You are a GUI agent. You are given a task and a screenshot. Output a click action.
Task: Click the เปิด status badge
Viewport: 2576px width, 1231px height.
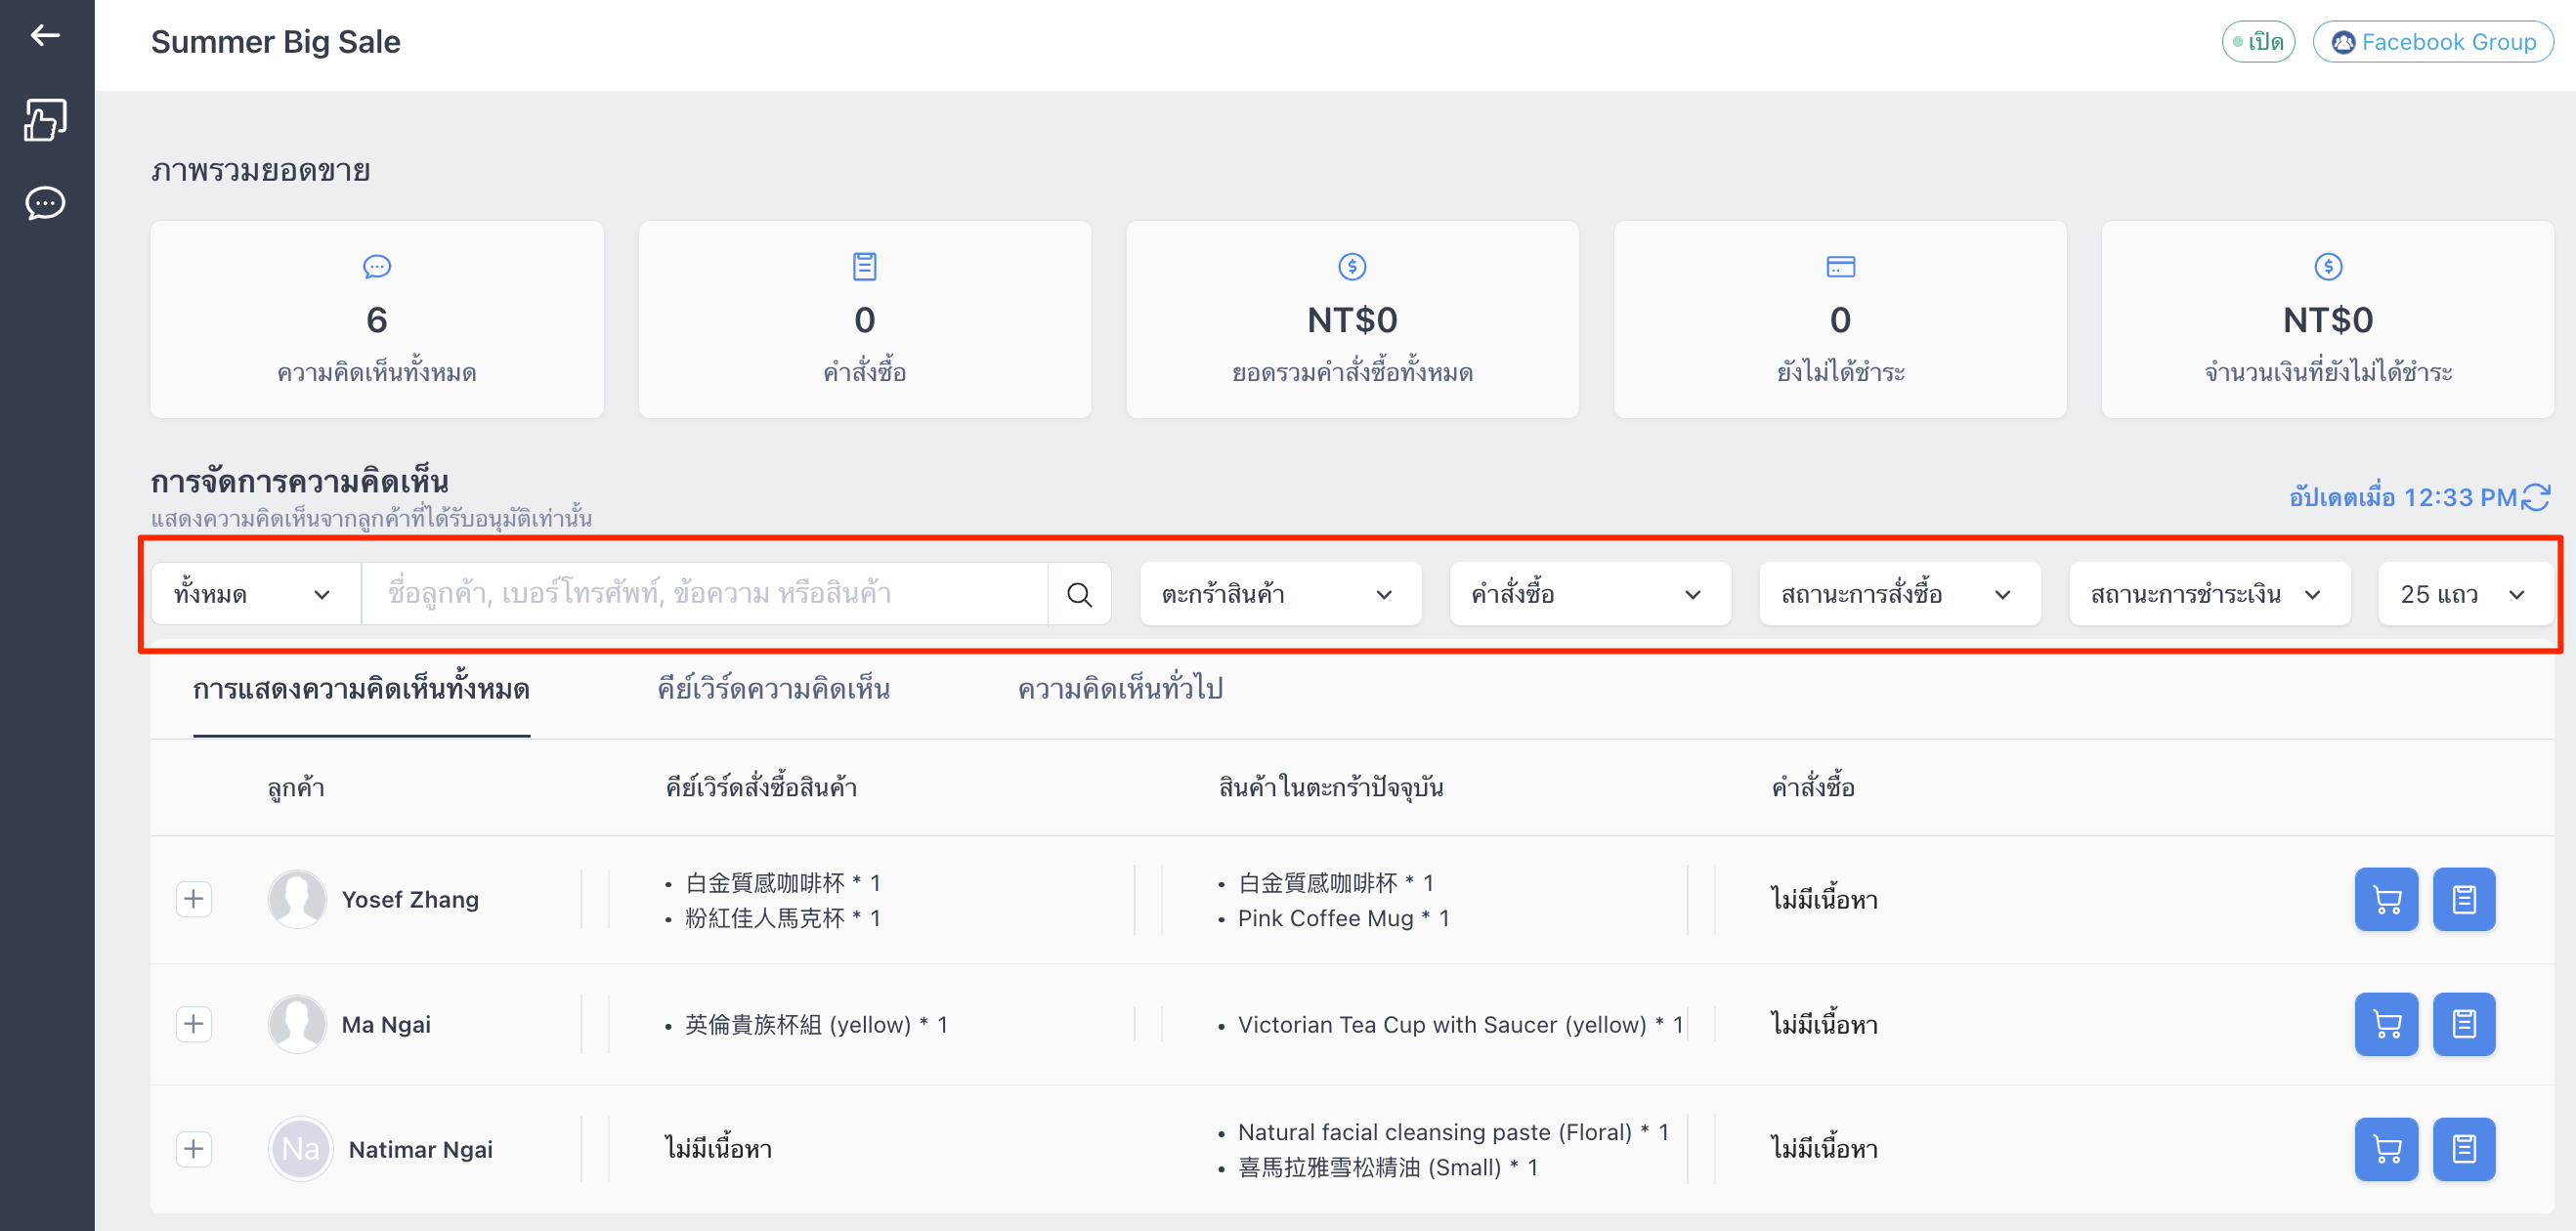pyautogui.click(x=2258, y=42)
